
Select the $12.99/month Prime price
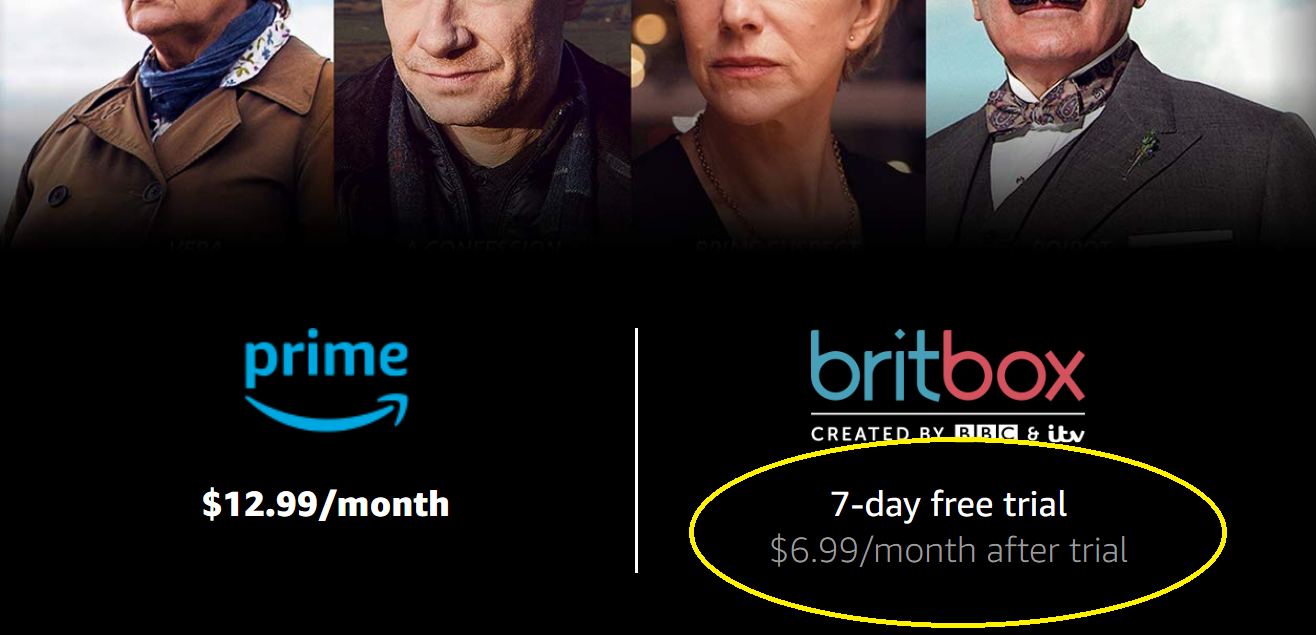(326, 504)
